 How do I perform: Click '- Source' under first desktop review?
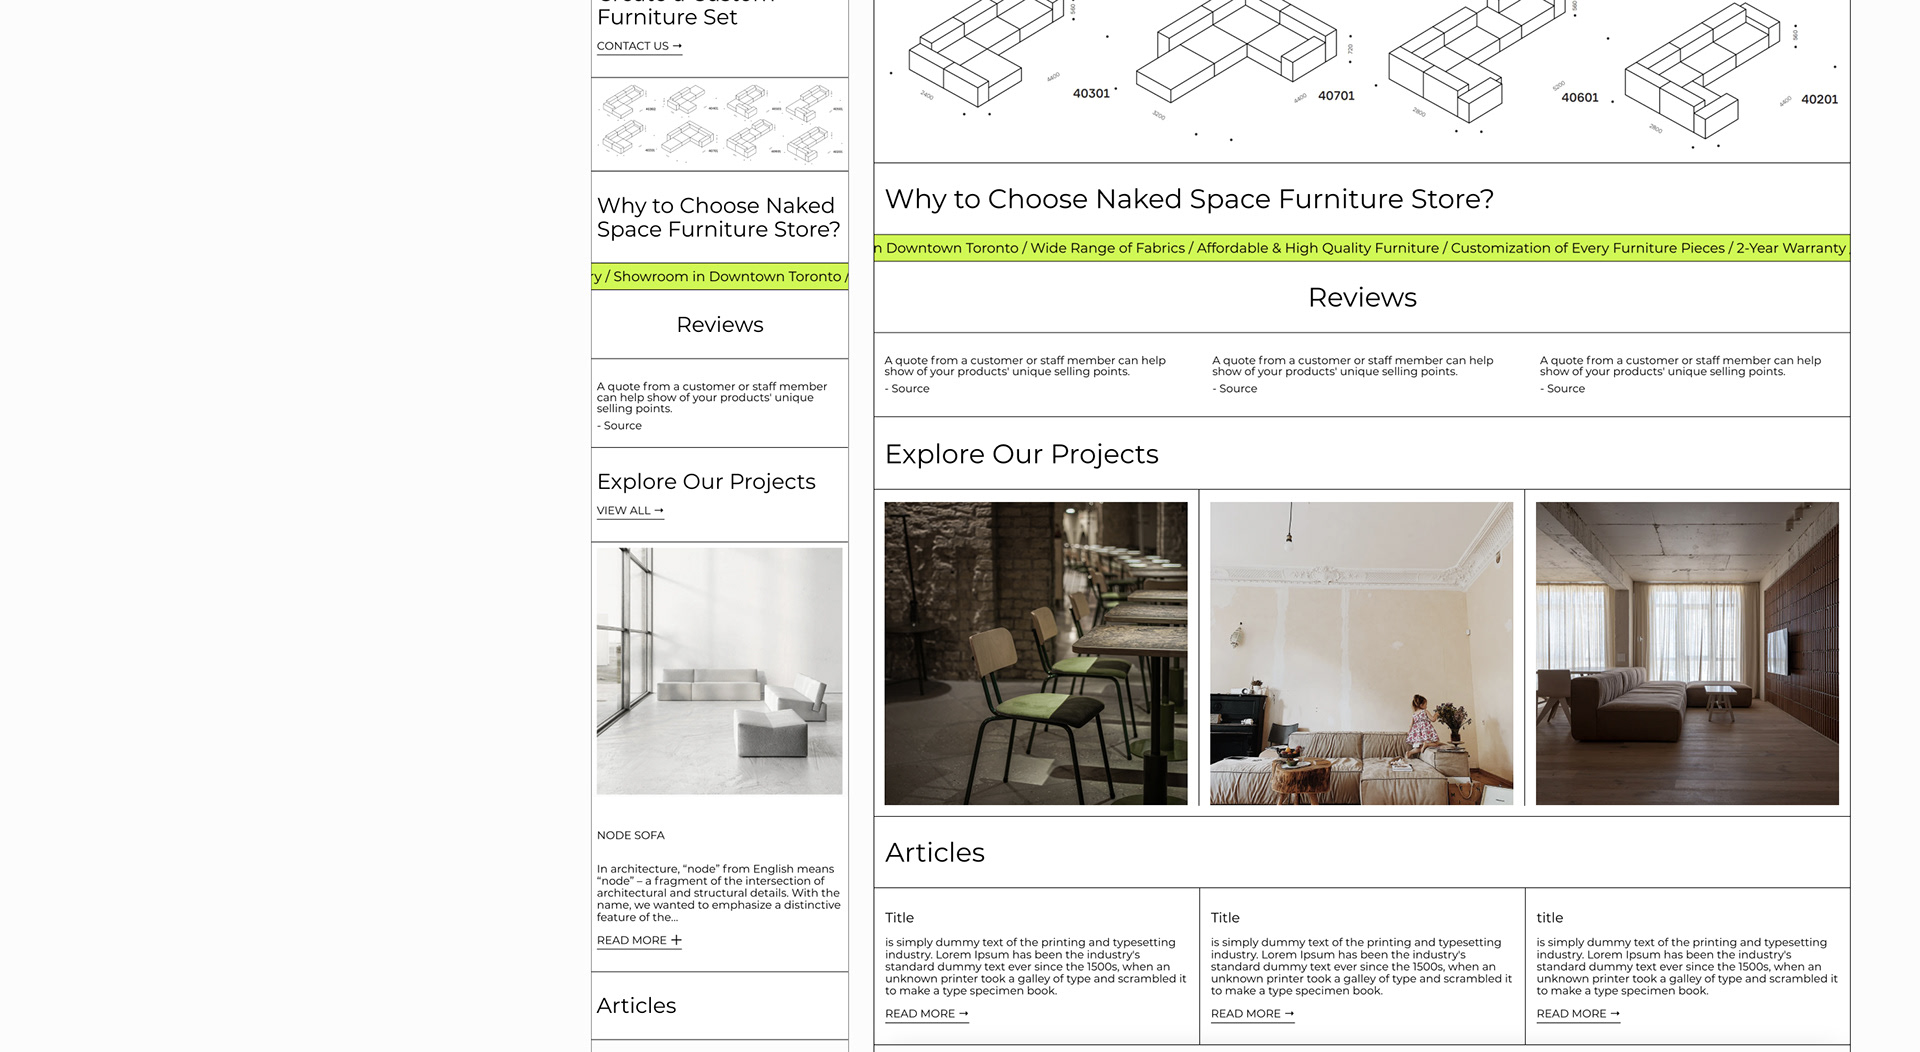pyautogui.click(x=907, y=389)
